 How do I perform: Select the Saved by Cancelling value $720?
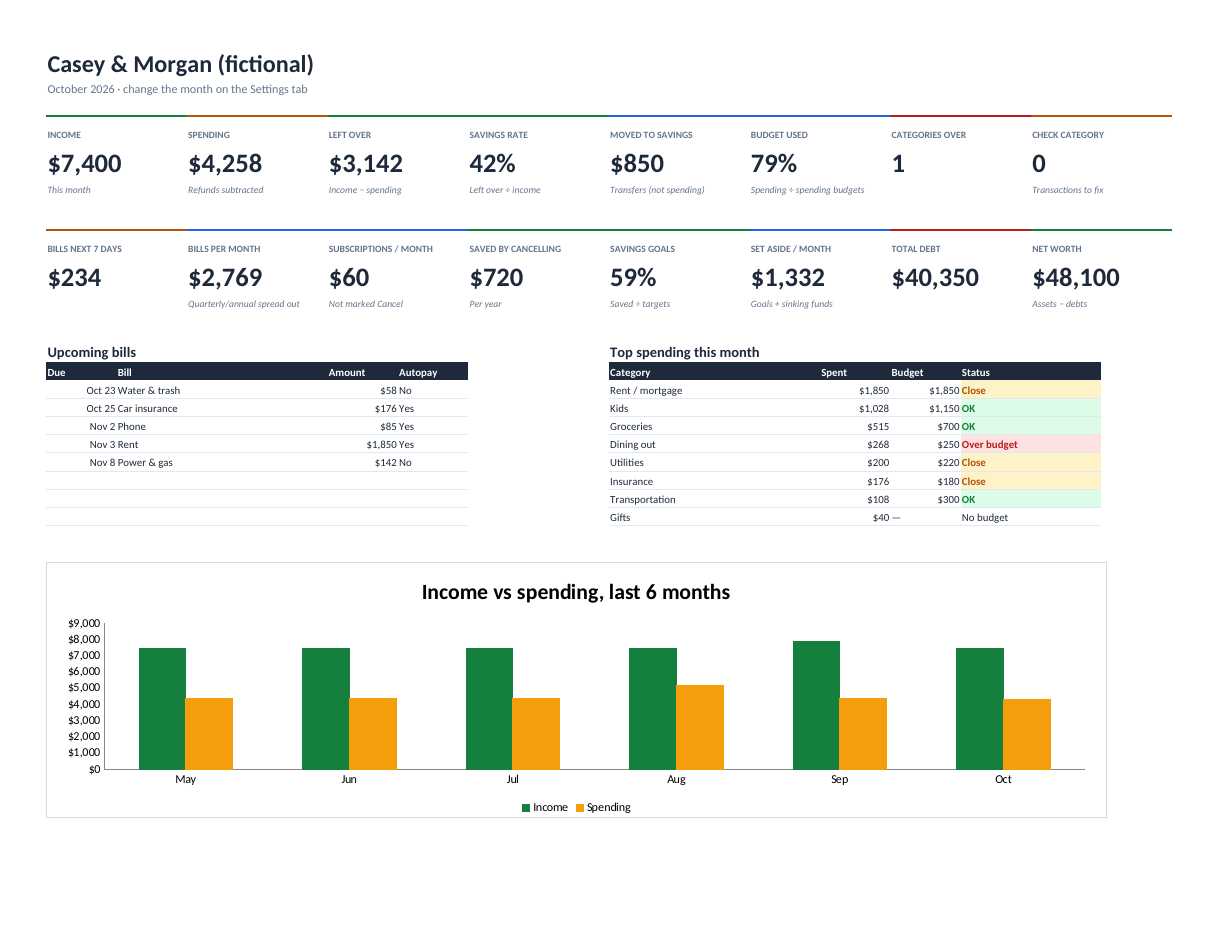click(496, 278)
